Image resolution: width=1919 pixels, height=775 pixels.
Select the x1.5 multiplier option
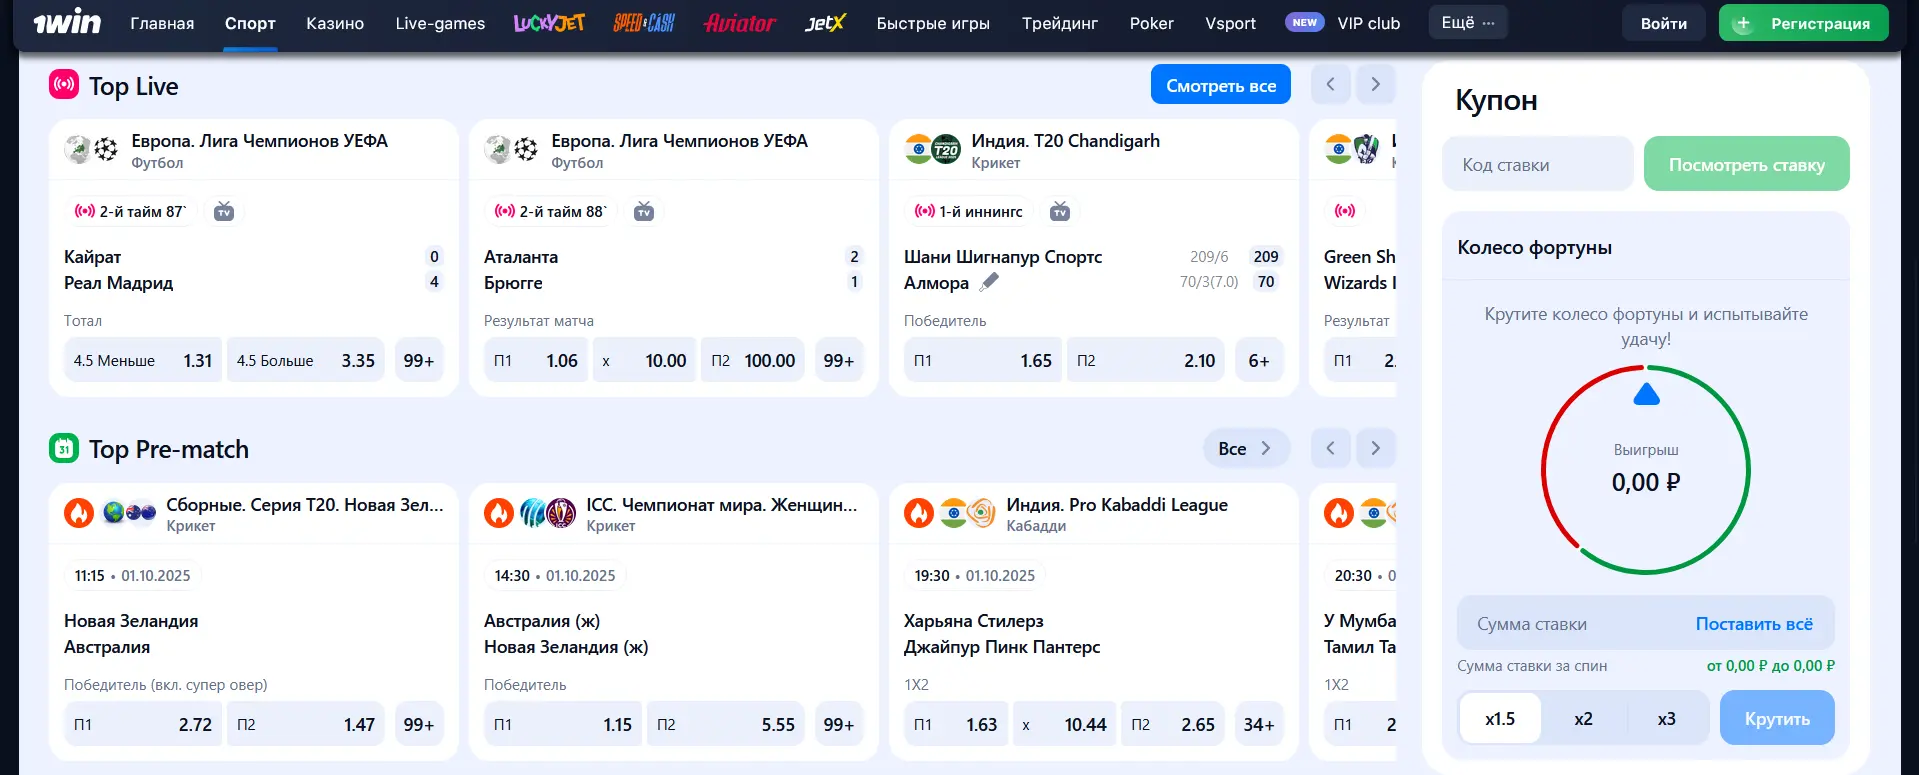(1500, 719)
